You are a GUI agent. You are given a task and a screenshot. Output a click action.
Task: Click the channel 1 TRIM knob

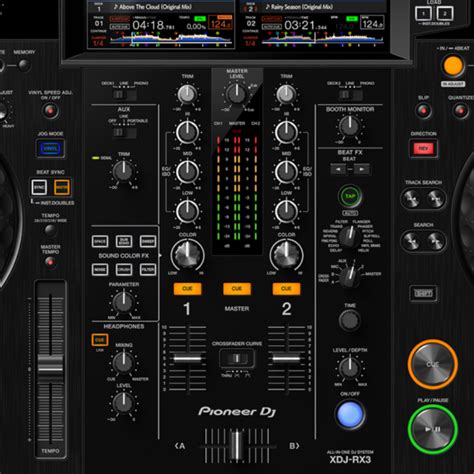[x=187, y=94]
